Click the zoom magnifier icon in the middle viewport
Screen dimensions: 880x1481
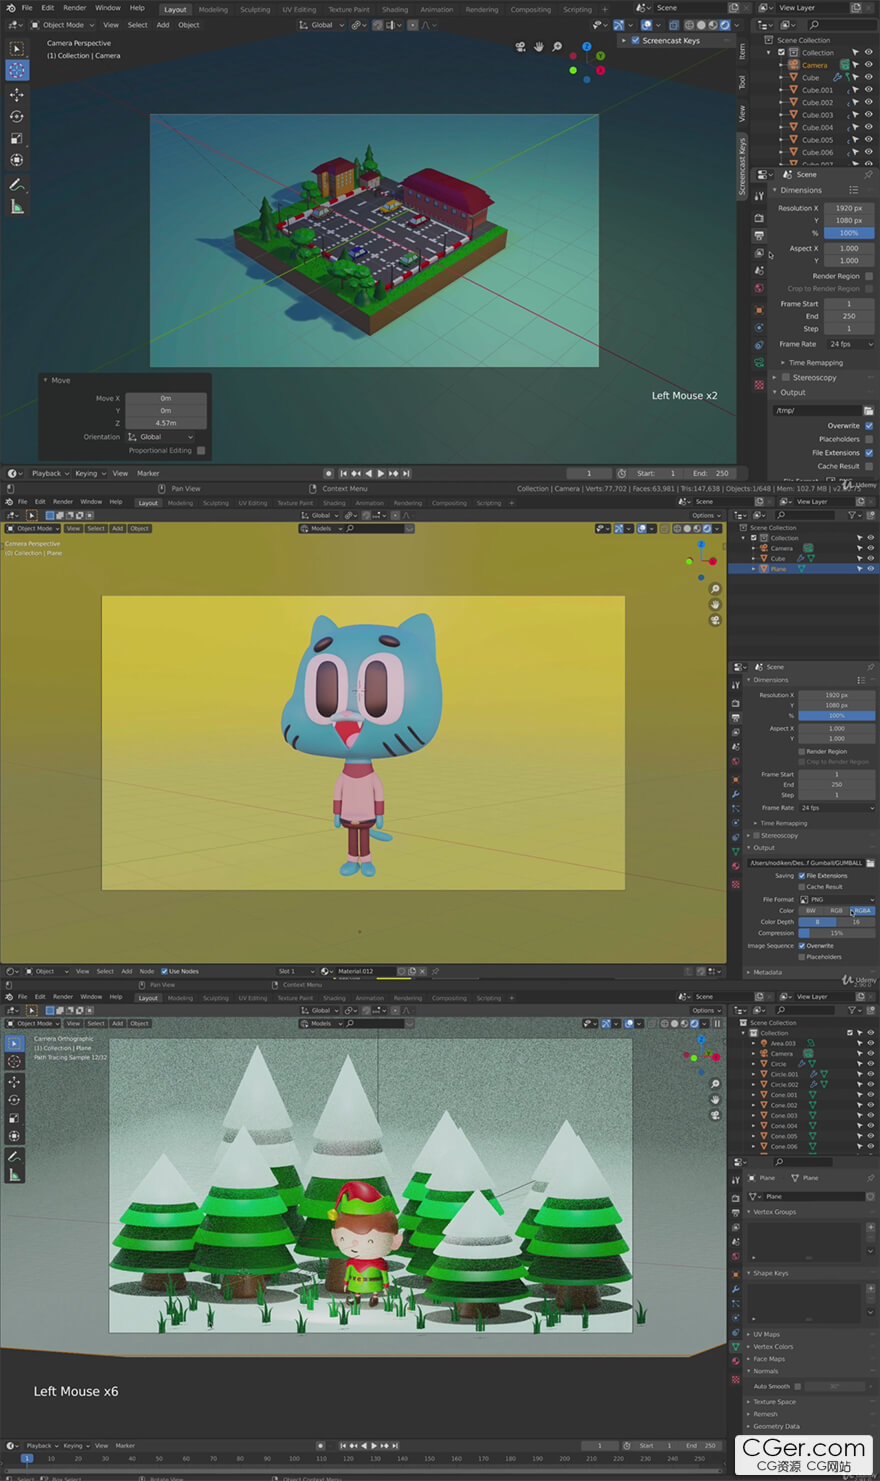point(715,589)
